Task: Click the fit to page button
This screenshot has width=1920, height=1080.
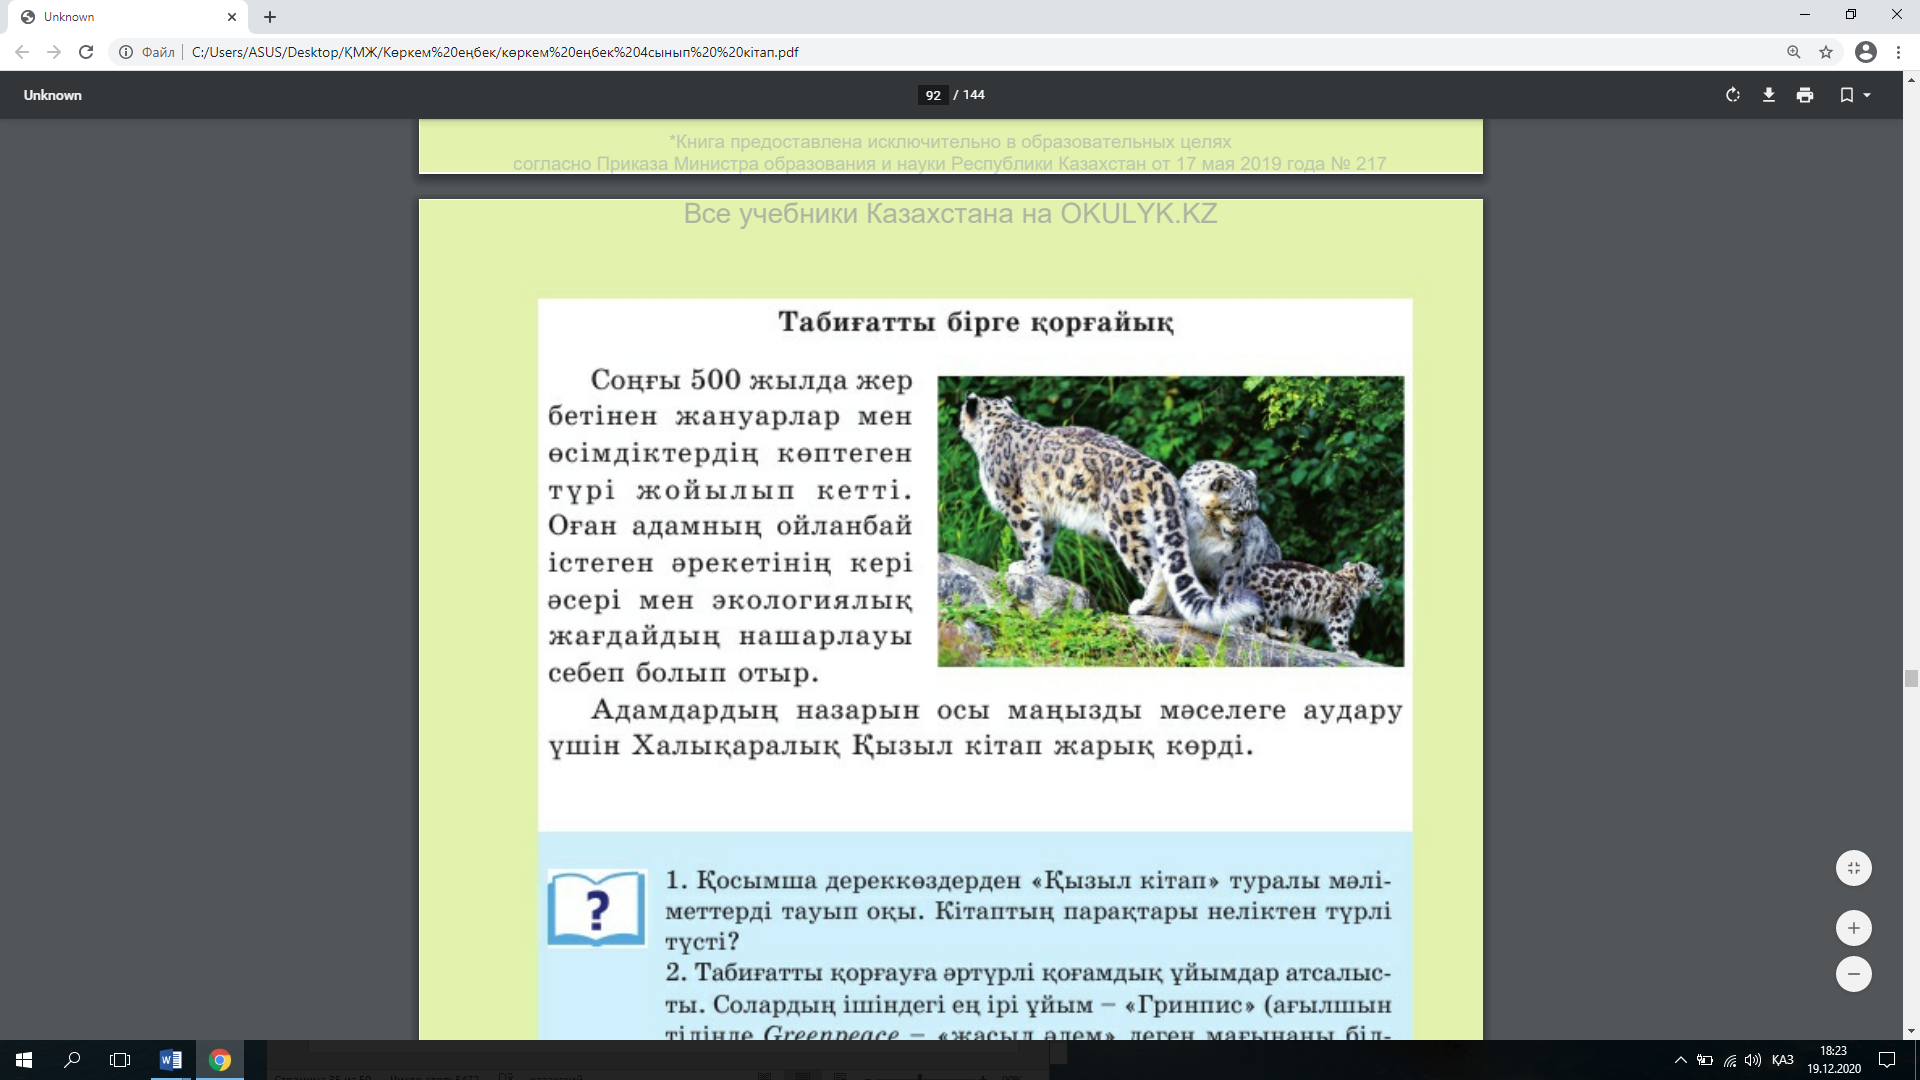Action: 1853,868
